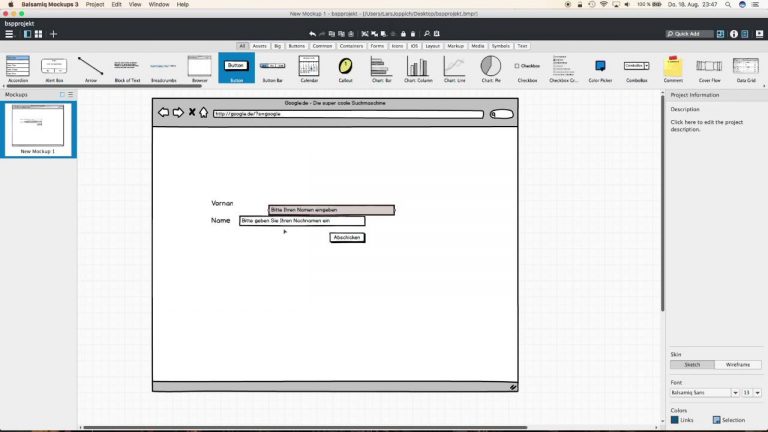Pick the Chart: Pie control
The image size is (768, 432).
point(491,69)
